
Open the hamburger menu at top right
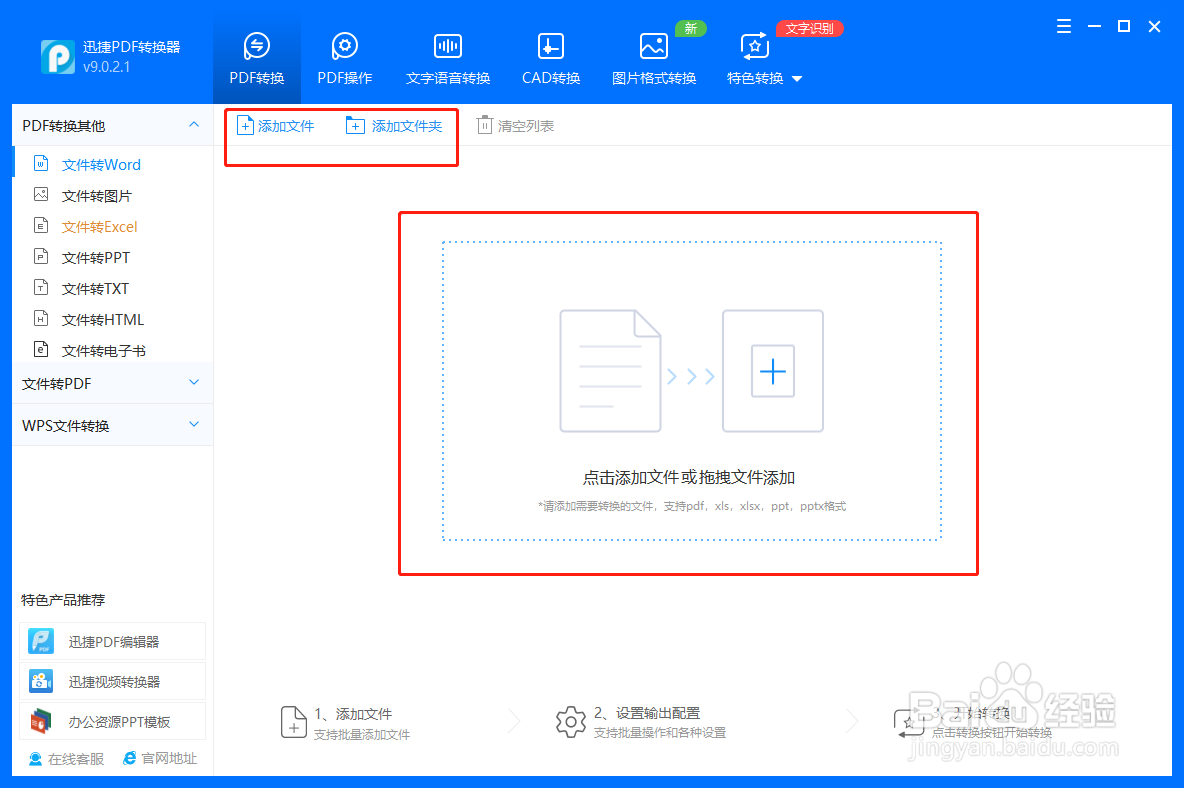coord(1063,27)
